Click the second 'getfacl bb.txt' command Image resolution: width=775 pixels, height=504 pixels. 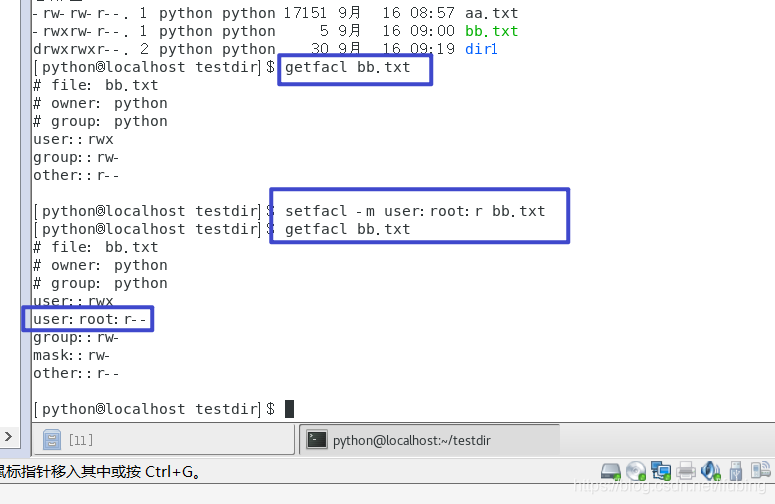[347, 229]
